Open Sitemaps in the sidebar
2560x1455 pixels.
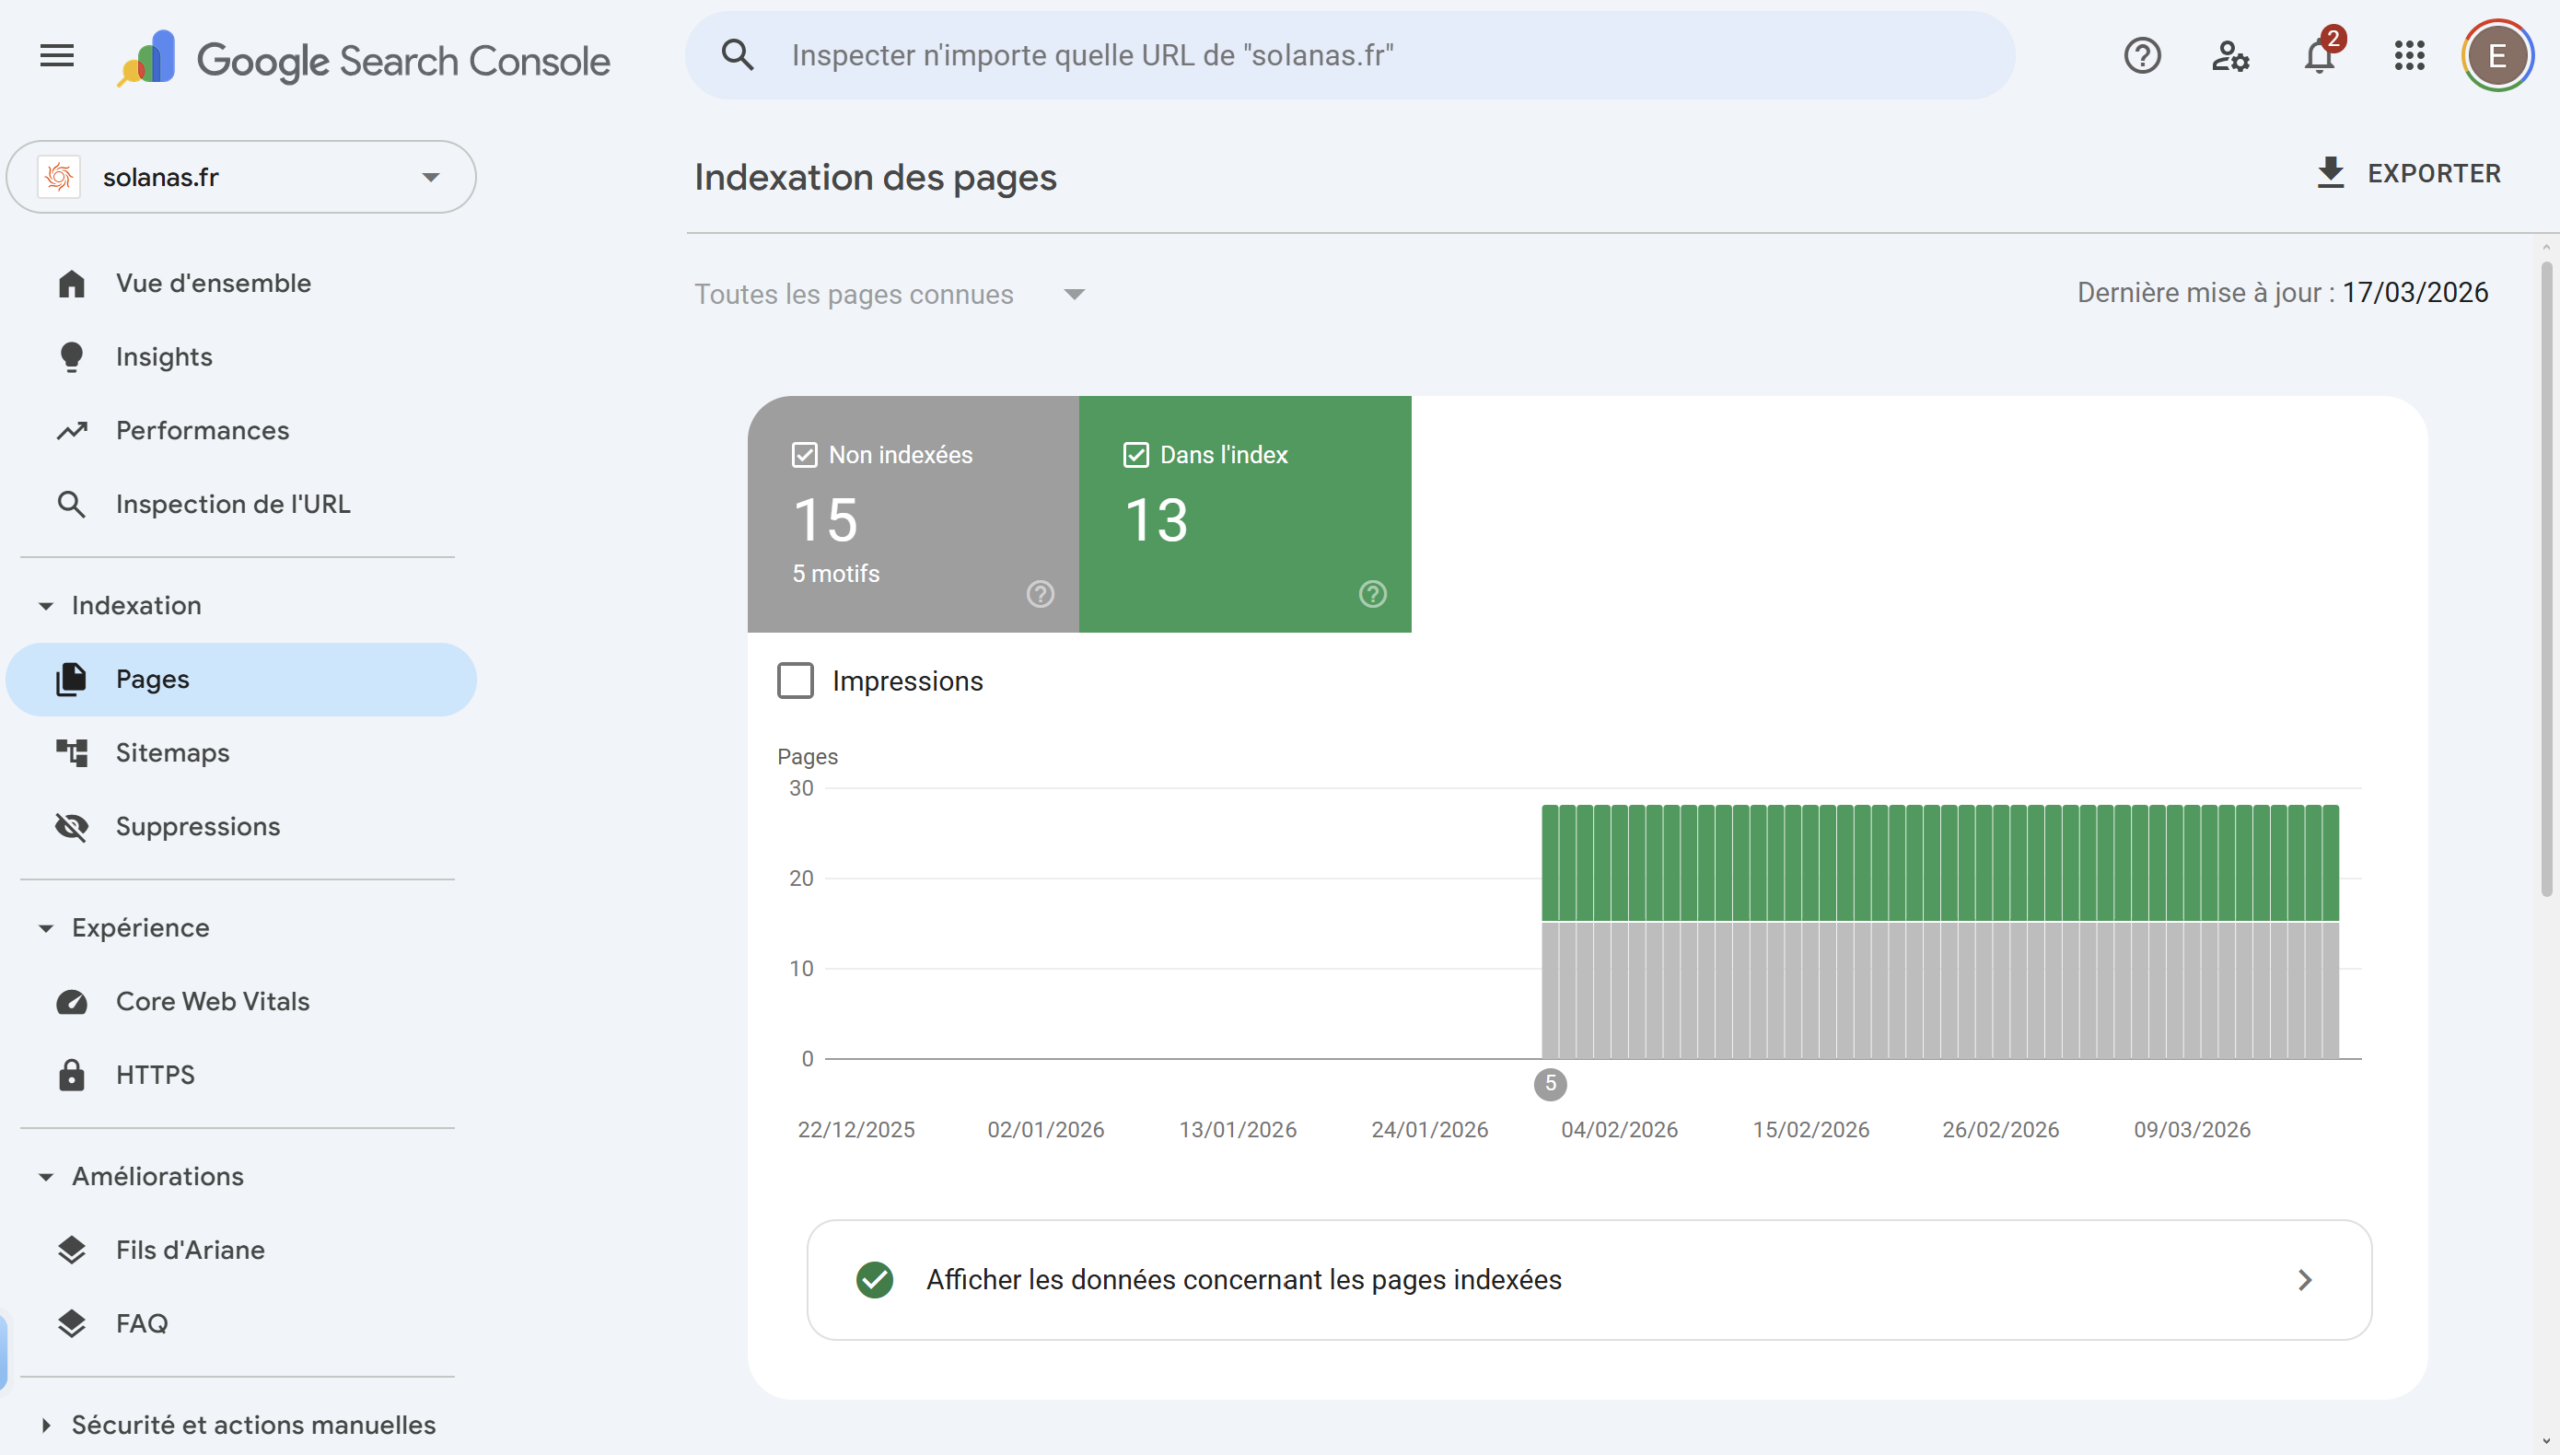tap(172, 752)
